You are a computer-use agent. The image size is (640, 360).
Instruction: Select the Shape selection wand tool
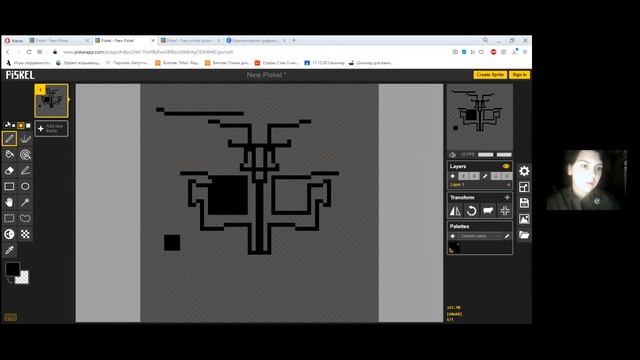[25, 202]
